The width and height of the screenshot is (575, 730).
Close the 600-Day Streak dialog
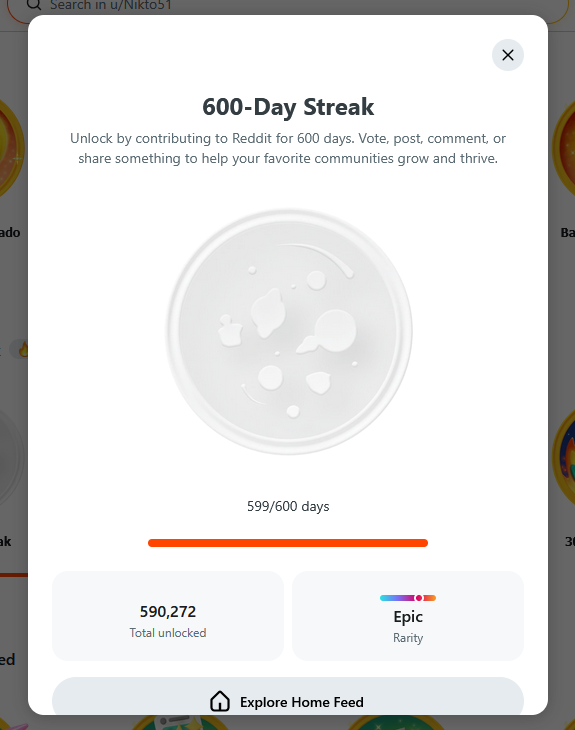coord(507,55)
